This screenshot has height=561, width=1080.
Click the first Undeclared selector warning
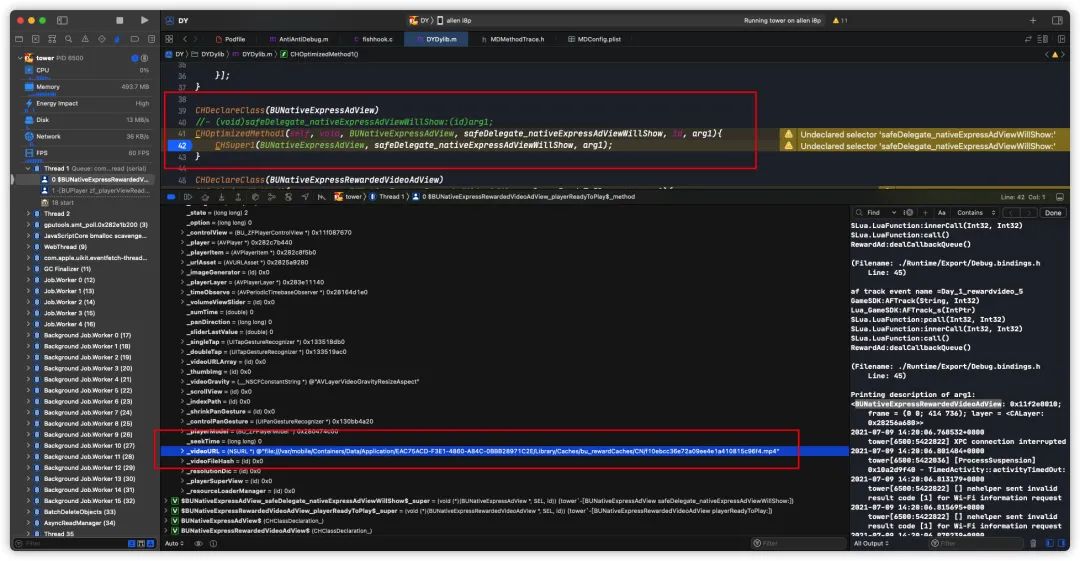pos(926,134)
